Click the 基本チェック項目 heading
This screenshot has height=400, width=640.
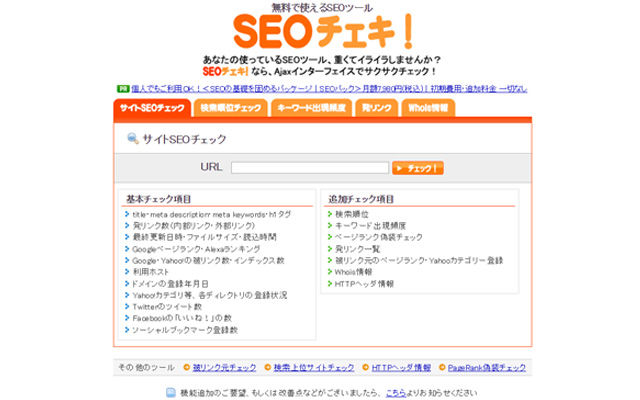point(158,199)
